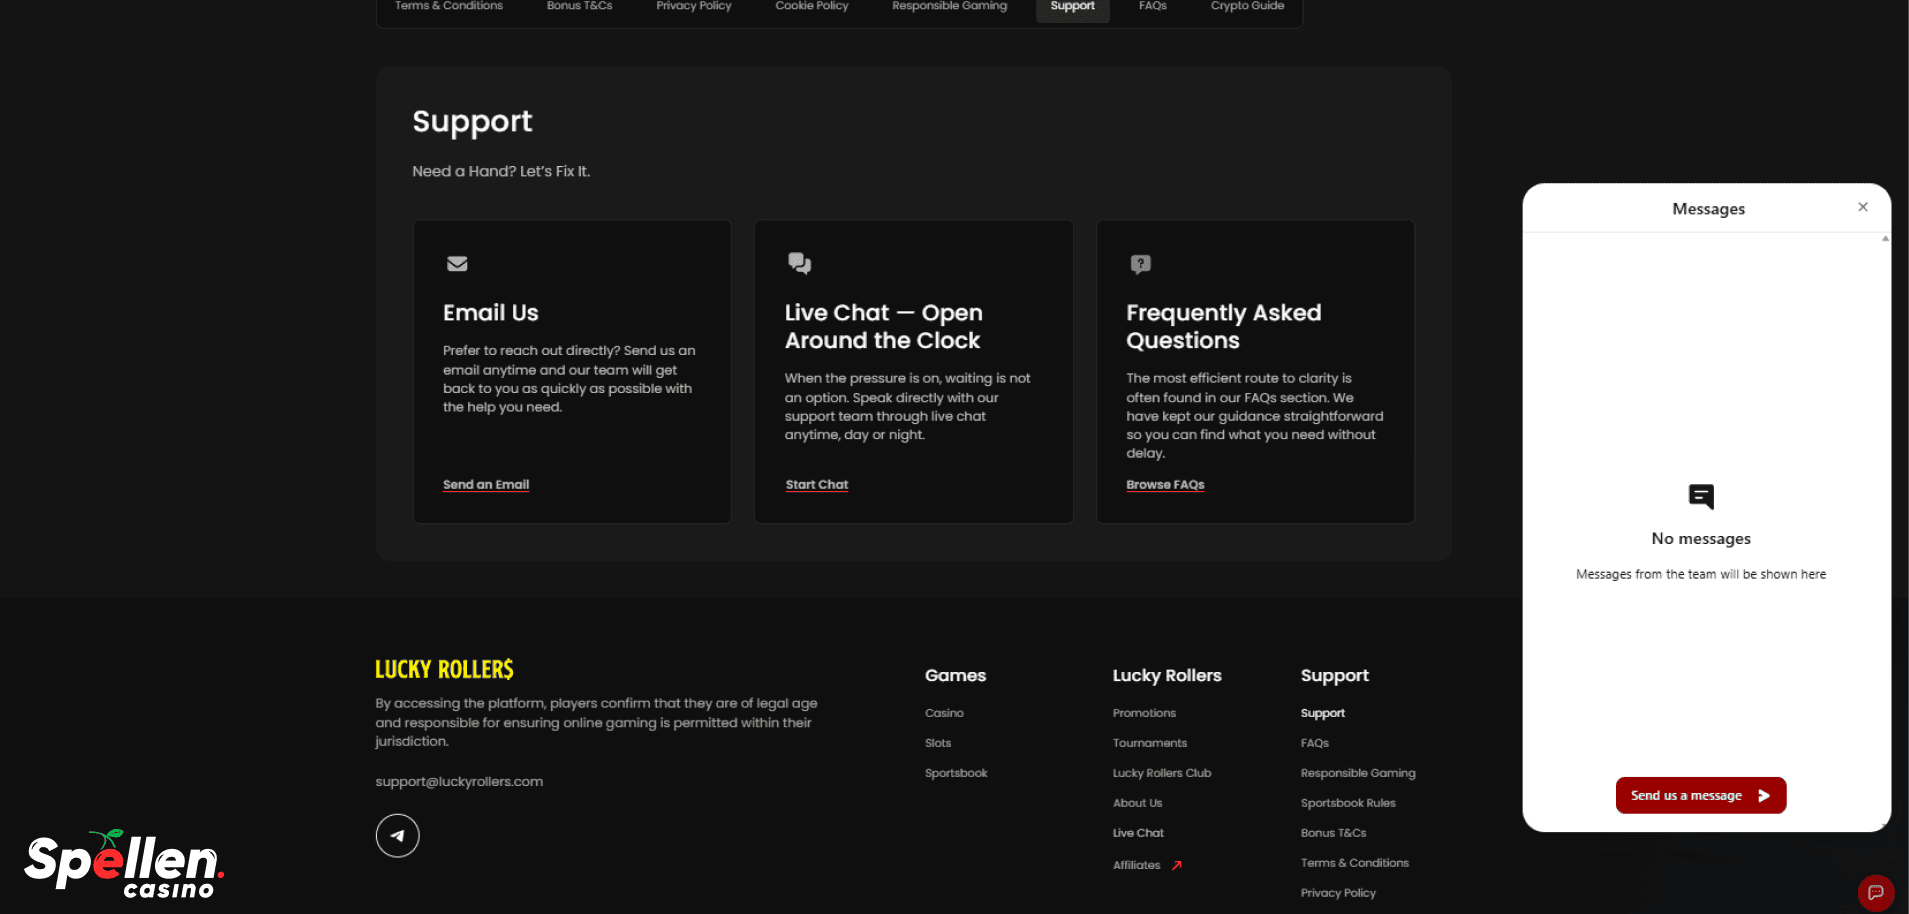Click the Lucky Rollers footer logo
This screenshot has height=914, width=1909.
pos(444,669)
